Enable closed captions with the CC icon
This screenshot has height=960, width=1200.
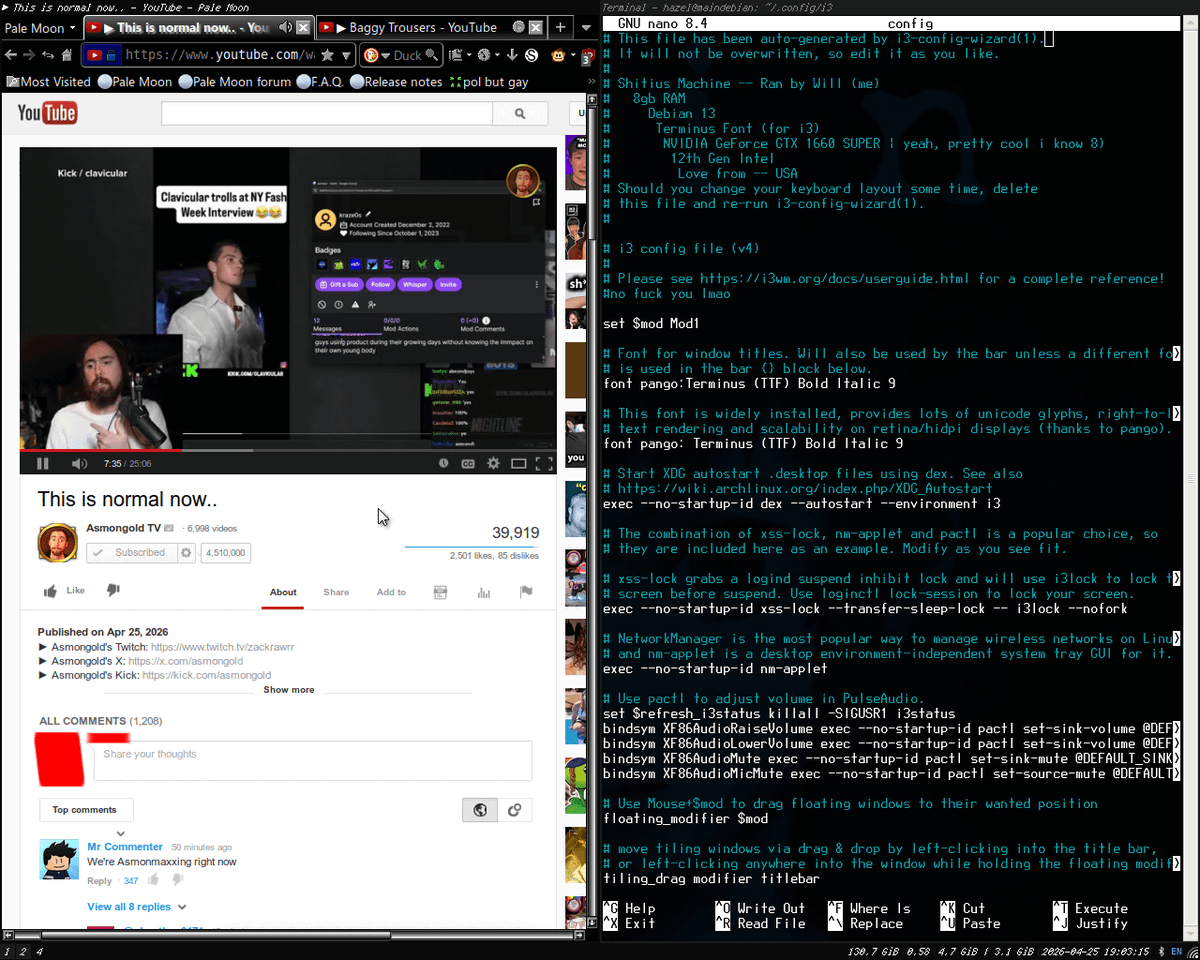pos(467,463)
